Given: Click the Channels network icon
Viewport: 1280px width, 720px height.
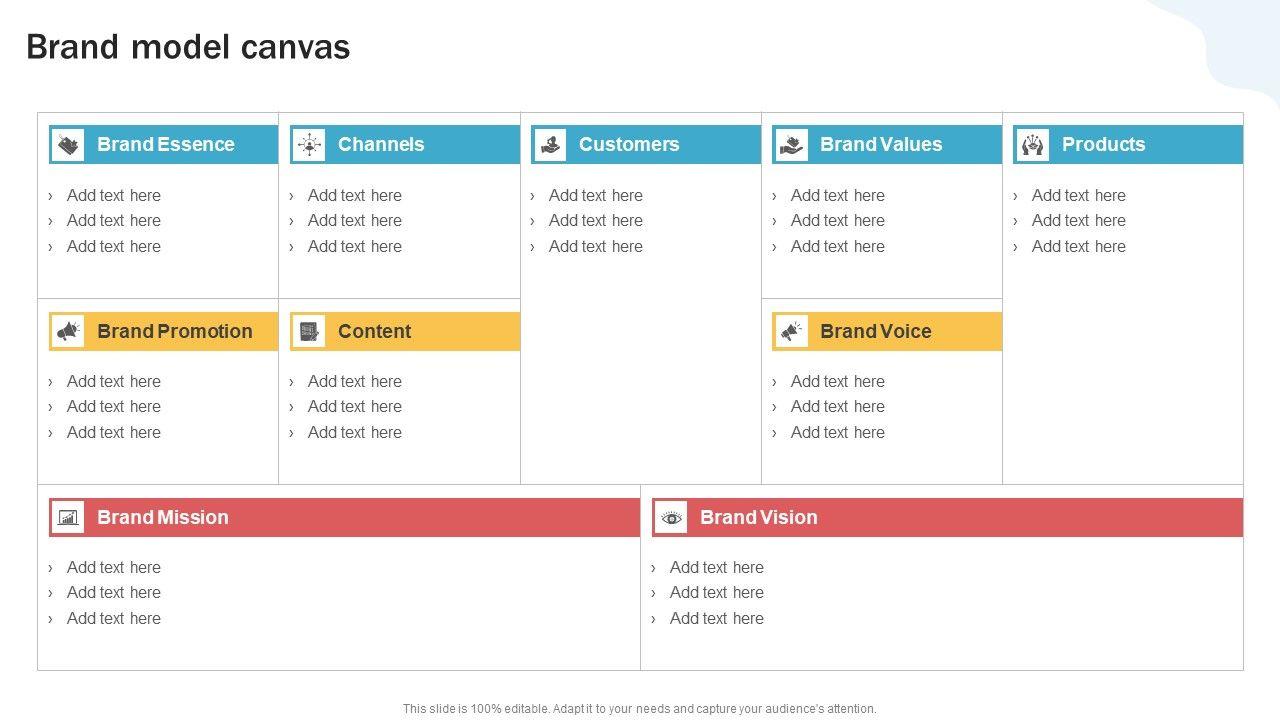Looking at the screenshot, I should (309, 145).
